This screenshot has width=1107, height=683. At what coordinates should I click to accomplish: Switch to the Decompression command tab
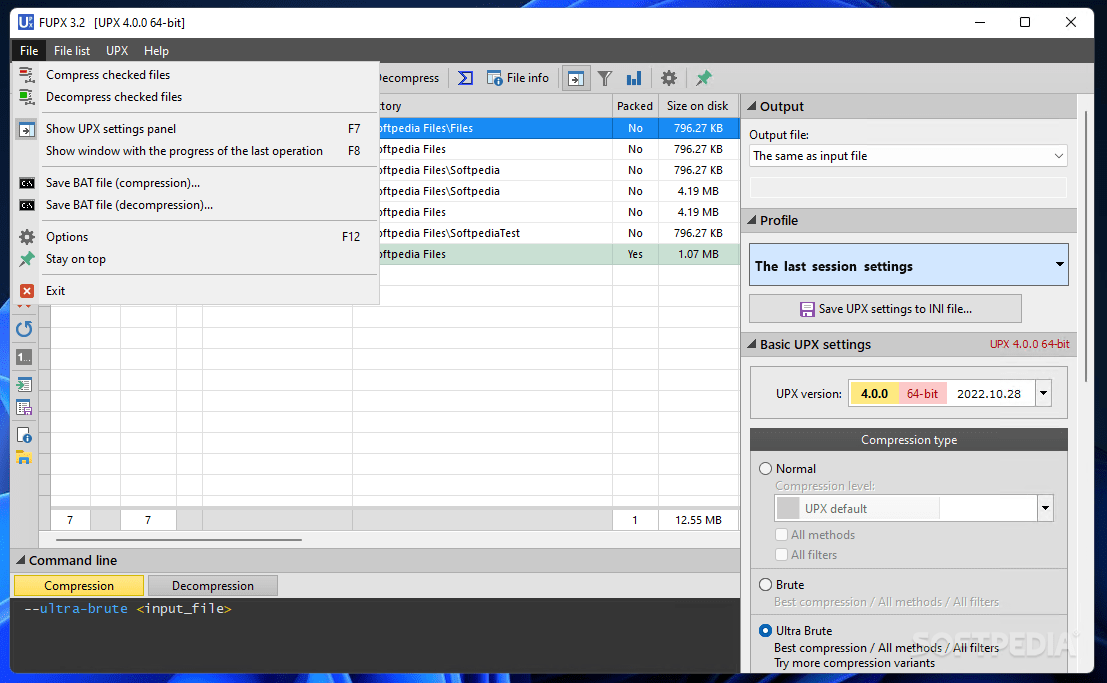click(x=213, y=586)
